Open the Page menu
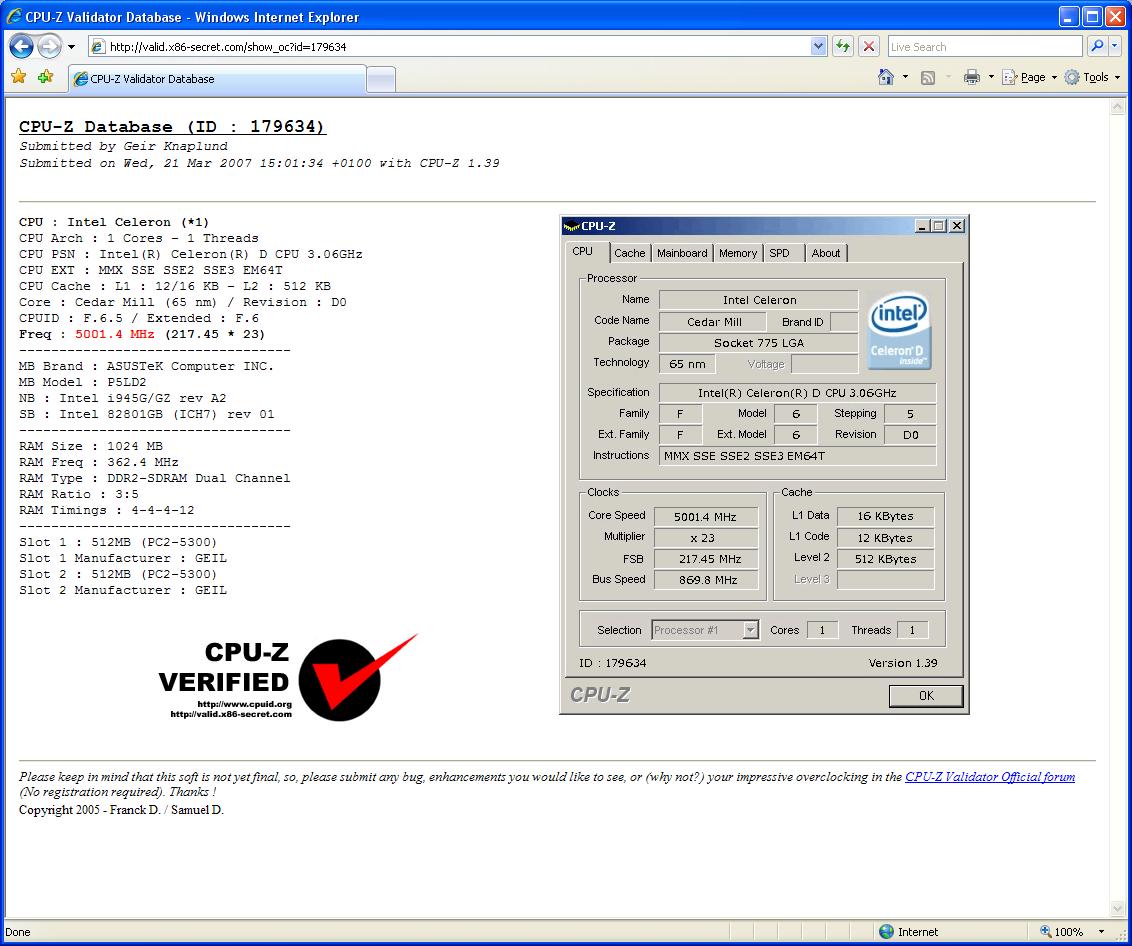Image resolution: width=1132 pixels, height=946 pixels. click(1029, 77)
